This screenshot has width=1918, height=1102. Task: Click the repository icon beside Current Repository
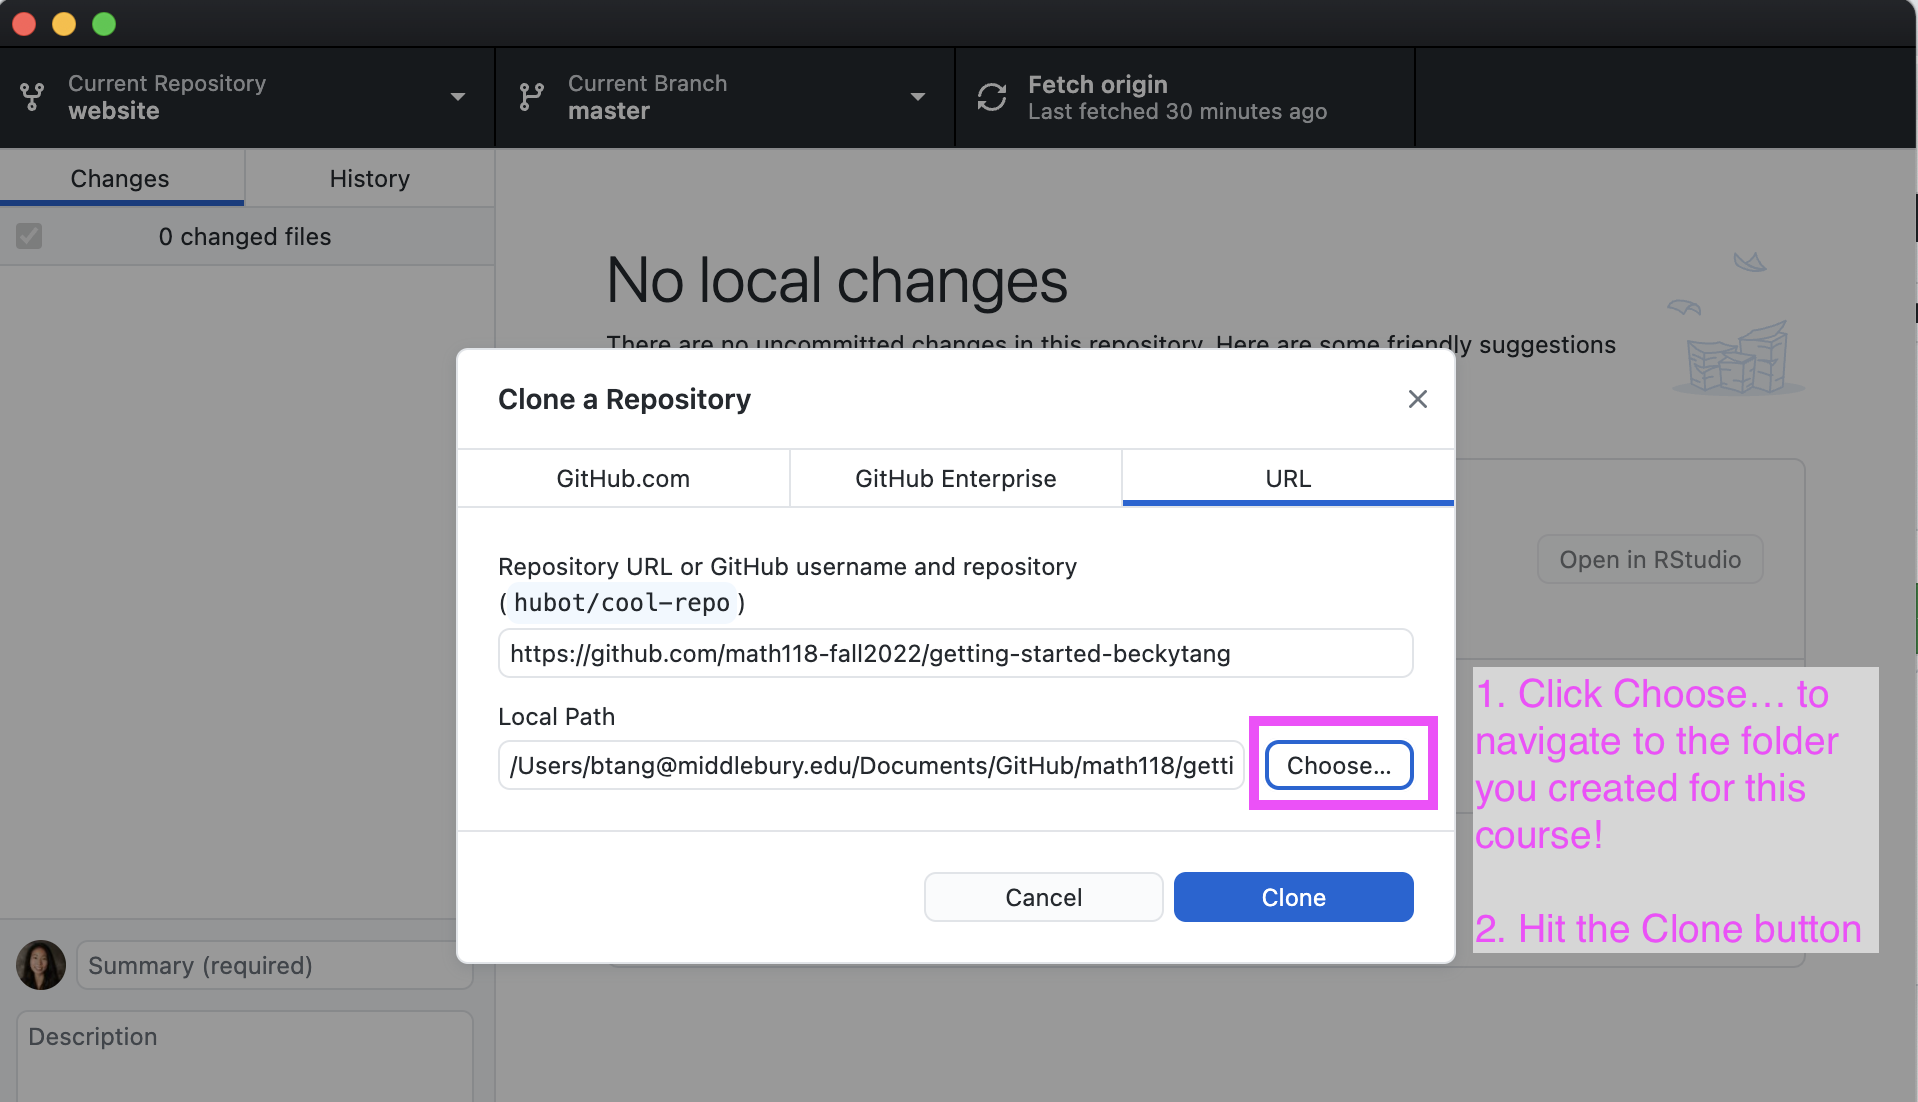32,97
